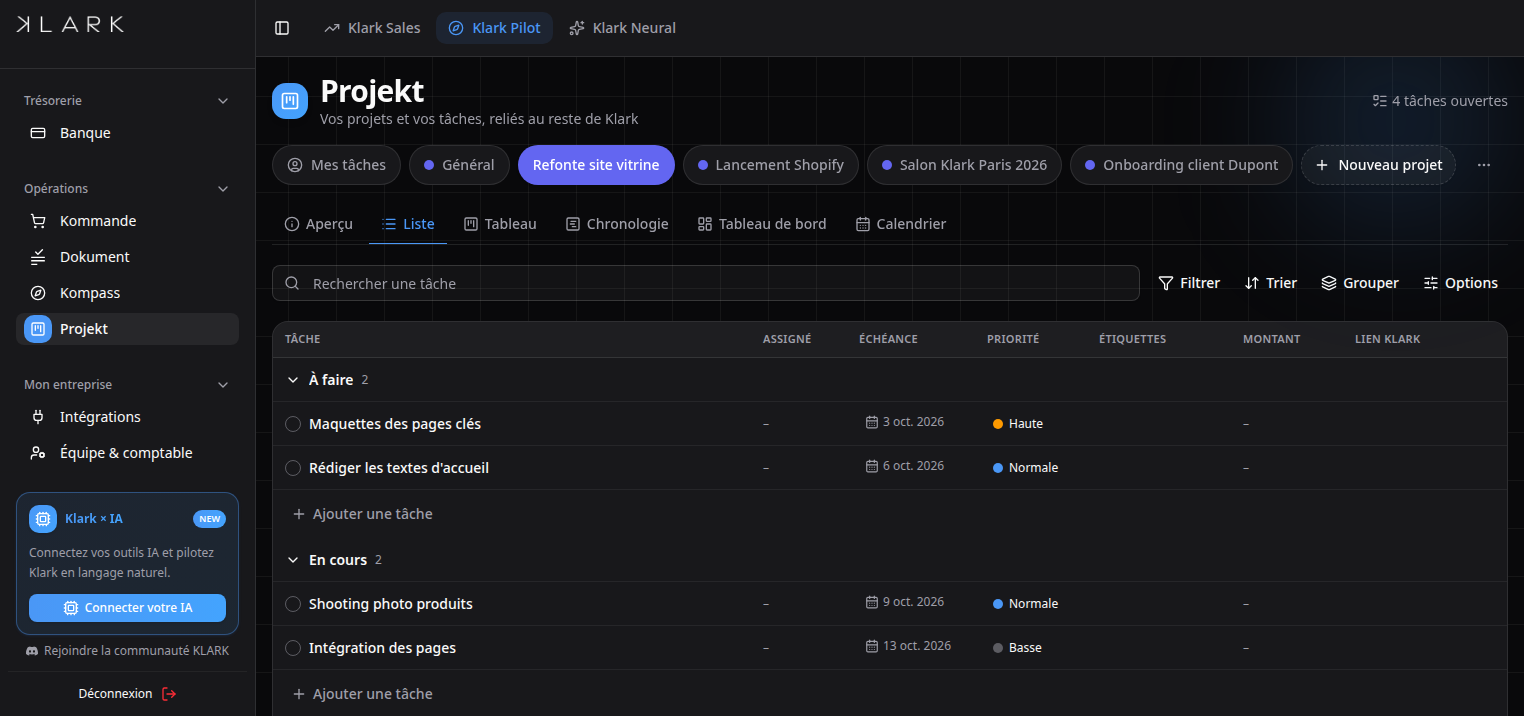This screenshot has width=1524, height=716.
Task: Click the KLARK logo
Action: pyautogui.click(x=70, y=25)
